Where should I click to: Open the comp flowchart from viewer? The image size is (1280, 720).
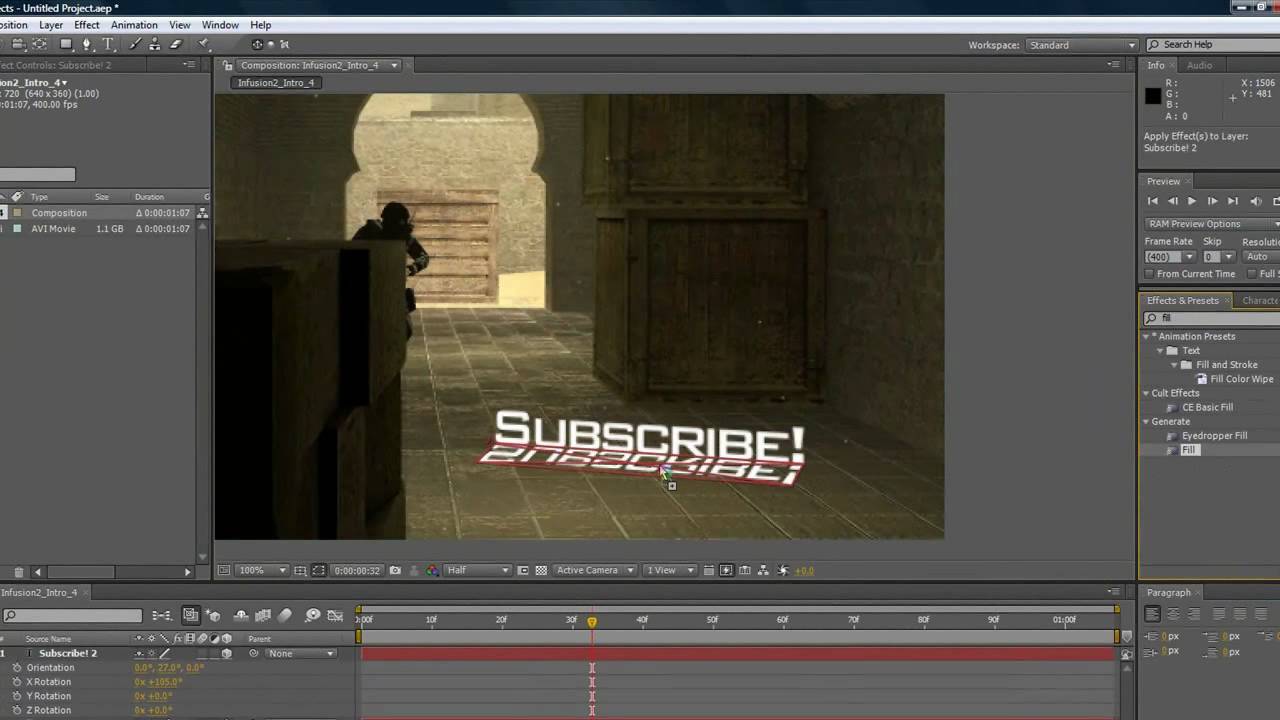pos(763,570)
